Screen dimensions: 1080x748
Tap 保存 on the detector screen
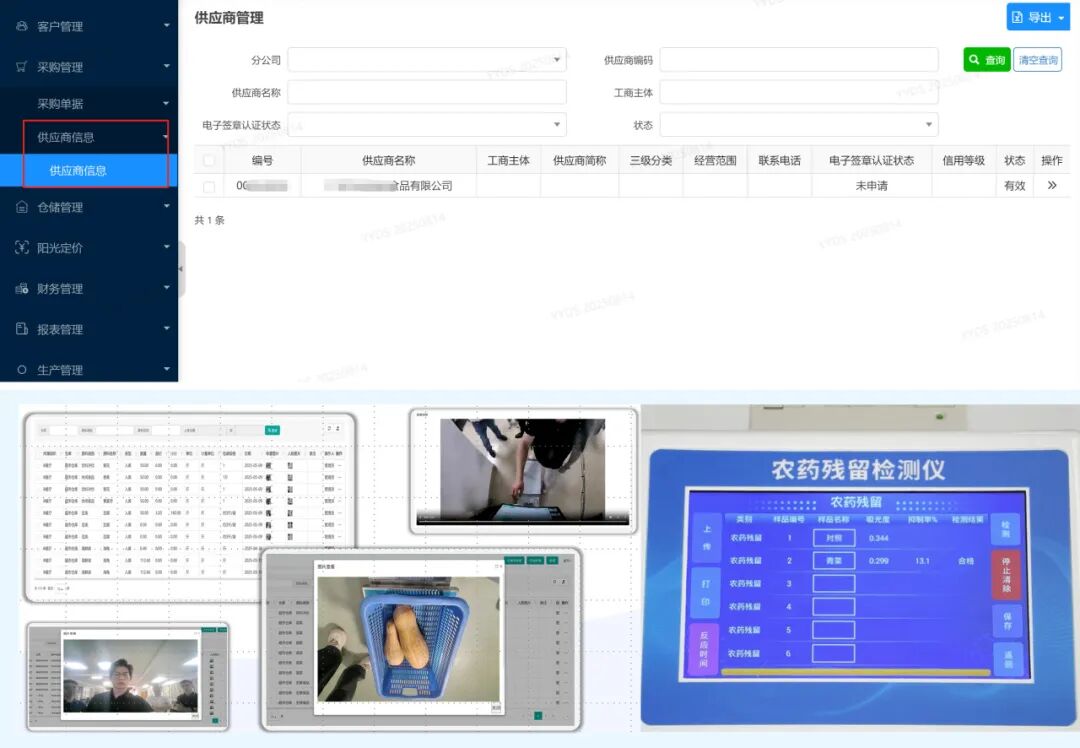(x=1006, y=621)
